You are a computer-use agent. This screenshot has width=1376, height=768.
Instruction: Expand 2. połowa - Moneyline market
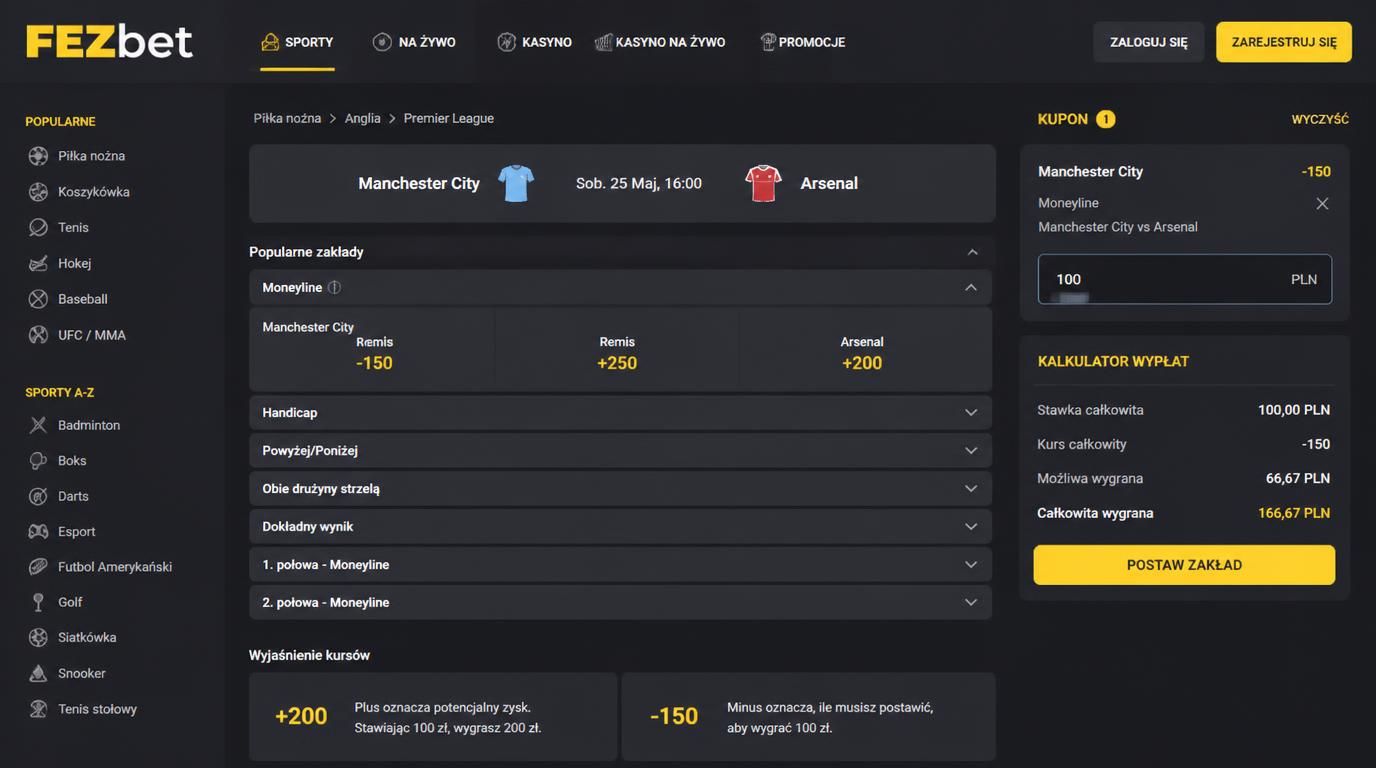coord(620,603)
